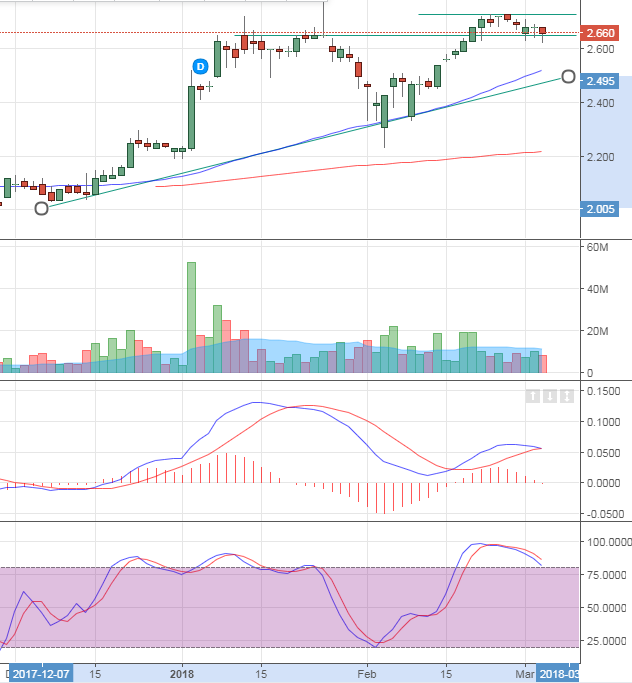Click the 2.660 current price label
Screen dimensions: 632x683
pyautogui.click(x=600, y=33)
